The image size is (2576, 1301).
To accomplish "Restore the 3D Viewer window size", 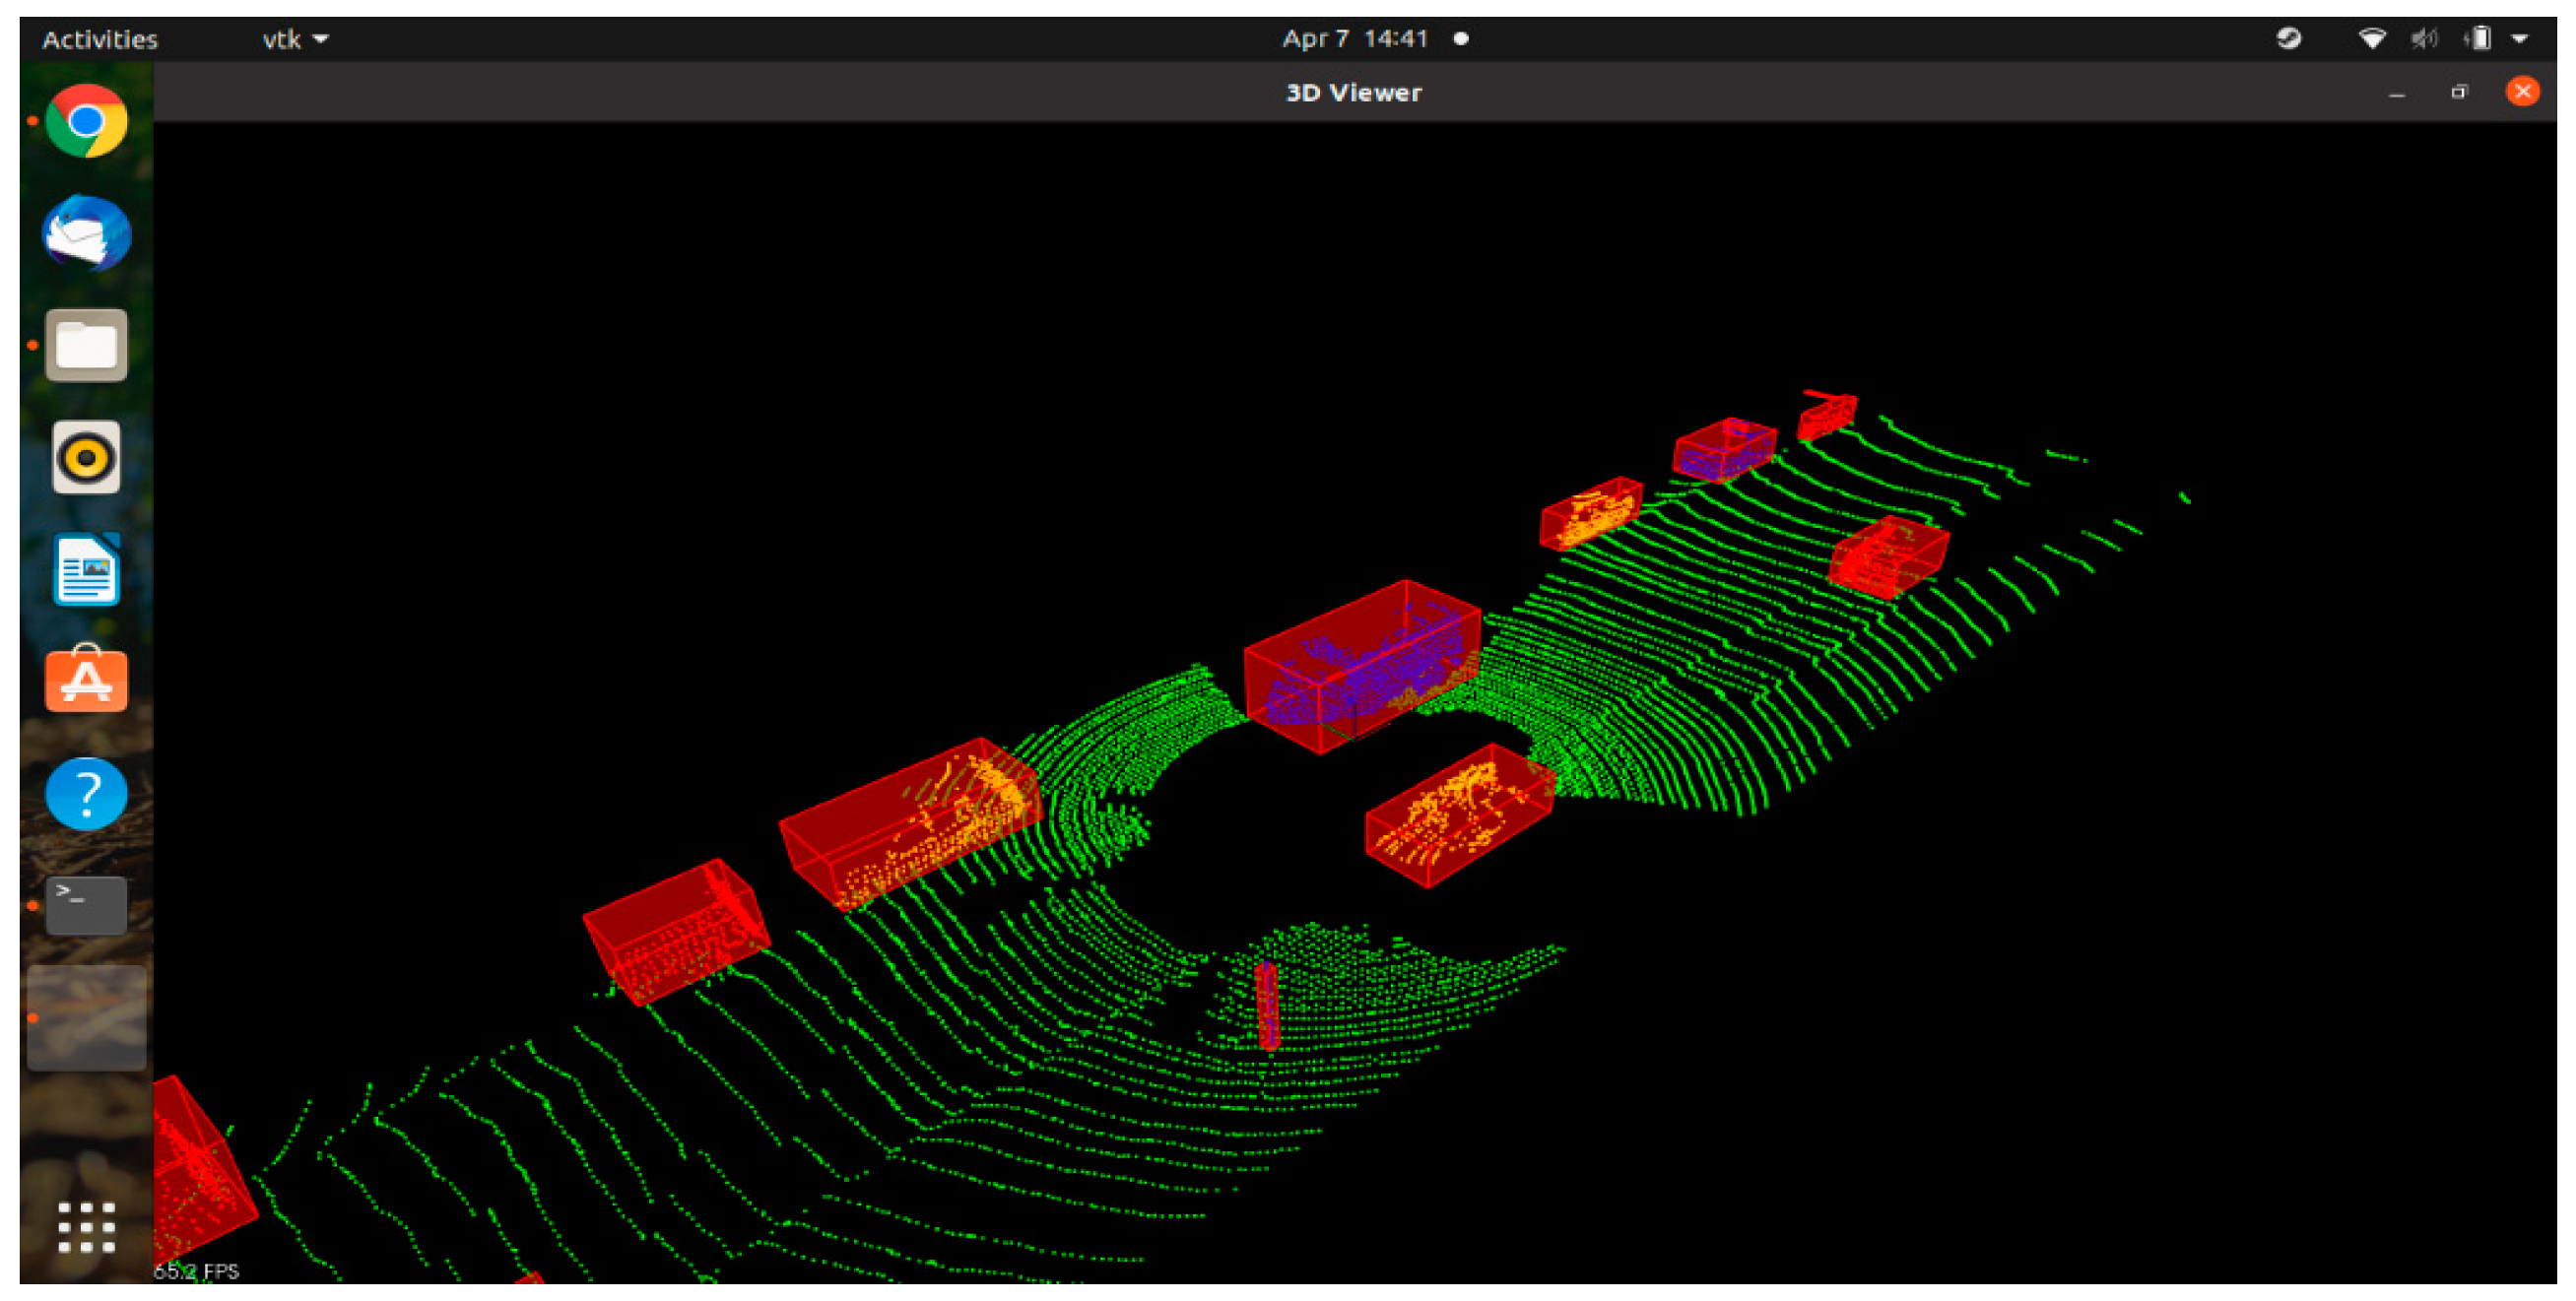I will 2459,92.
